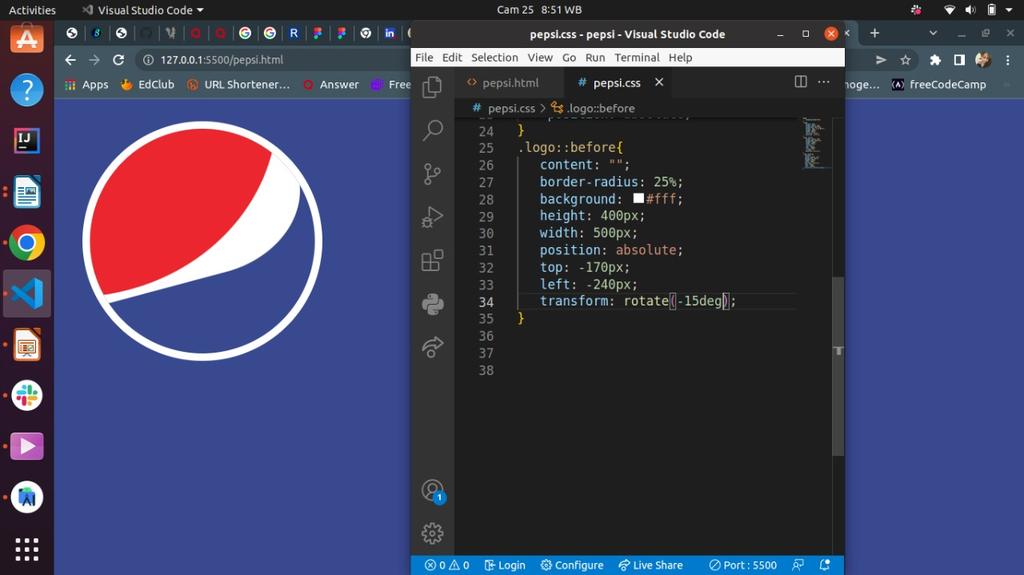Screen dimensions: 1024x575
Task: Open the Apps bookmark in Chrome
Action: pyautogui.click(x=86, y=84)
